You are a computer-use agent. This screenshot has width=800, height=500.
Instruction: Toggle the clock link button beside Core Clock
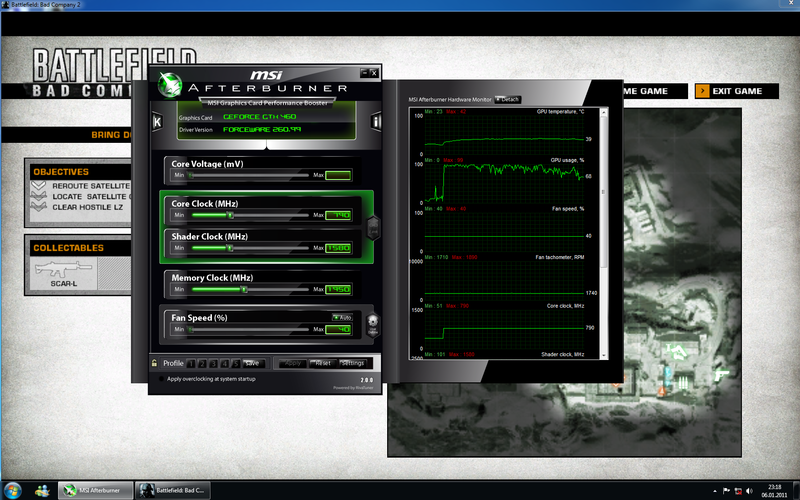[373, 227]
